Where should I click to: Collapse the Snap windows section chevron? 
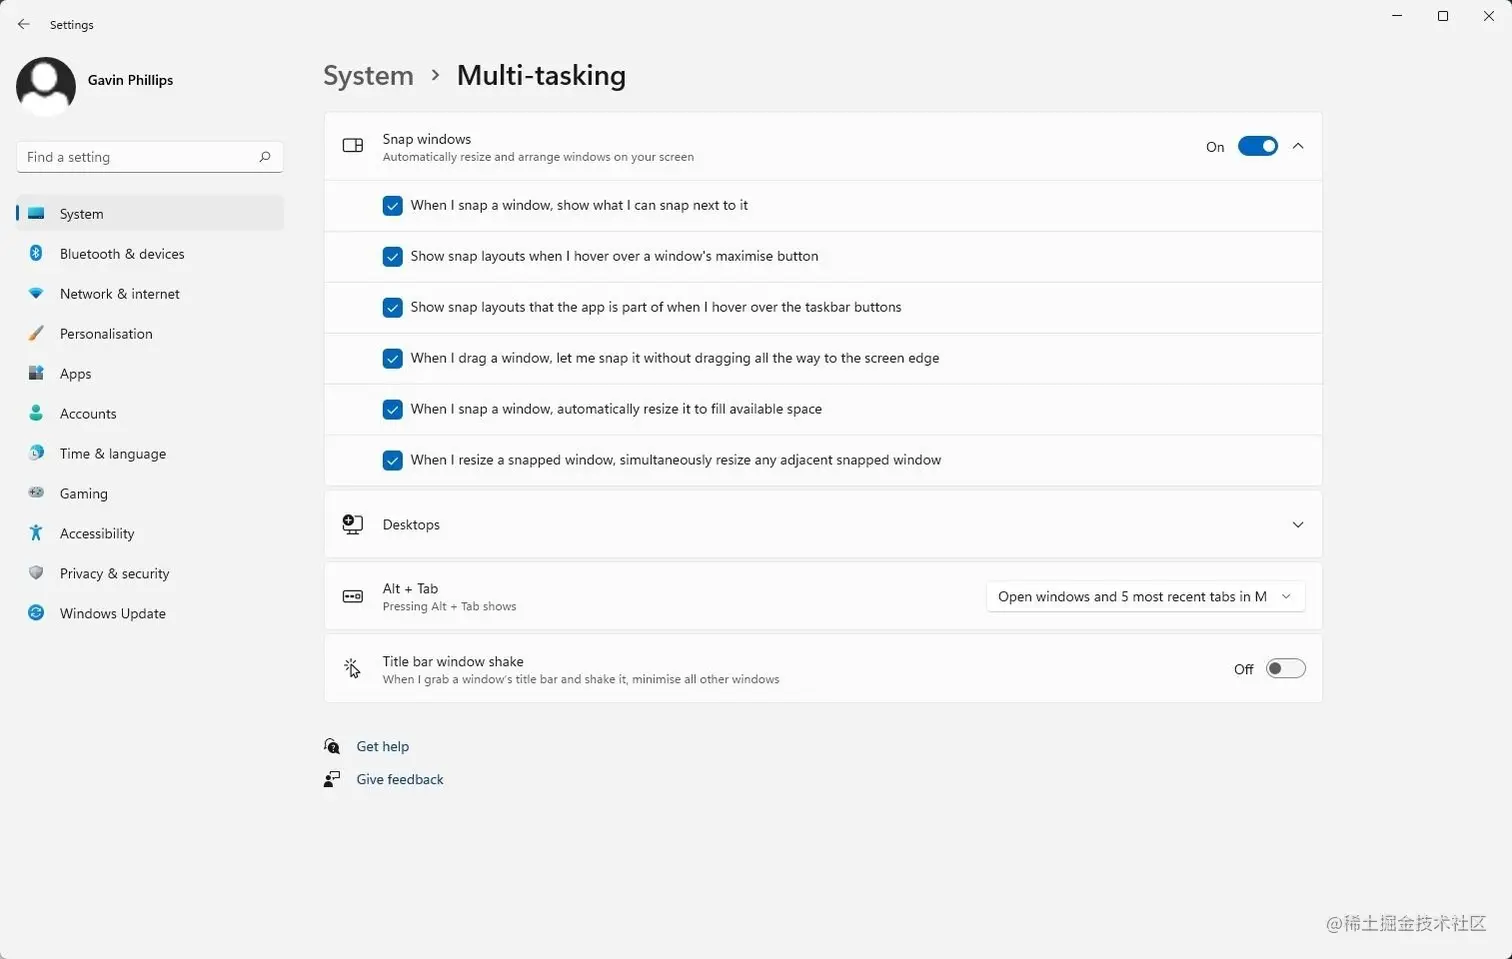point(1298,146)
